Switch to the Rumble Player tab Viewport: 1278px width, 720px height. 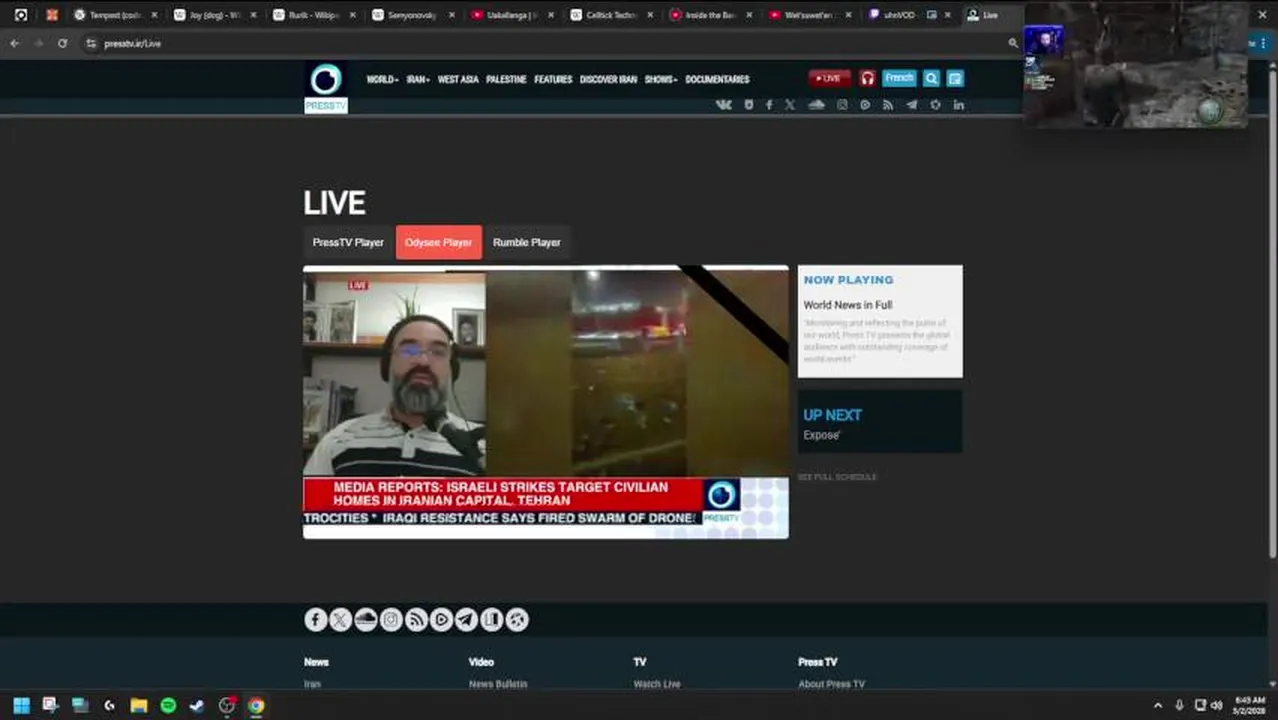tap(526, 242)
